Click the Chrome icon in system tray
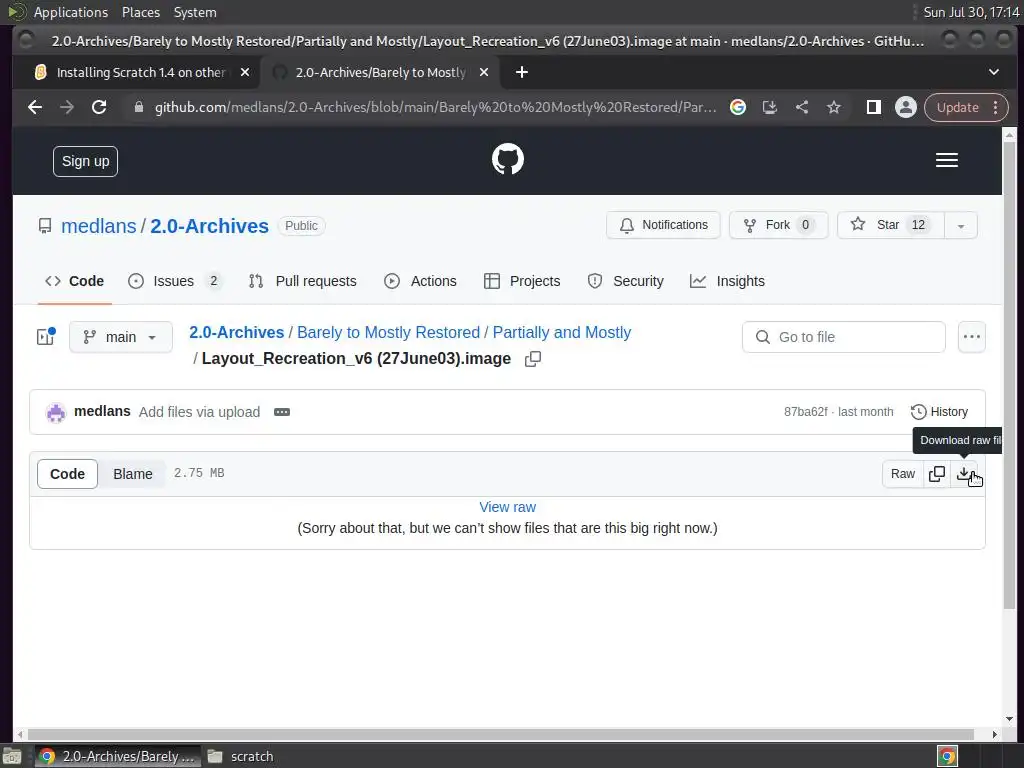 [947, 756]
